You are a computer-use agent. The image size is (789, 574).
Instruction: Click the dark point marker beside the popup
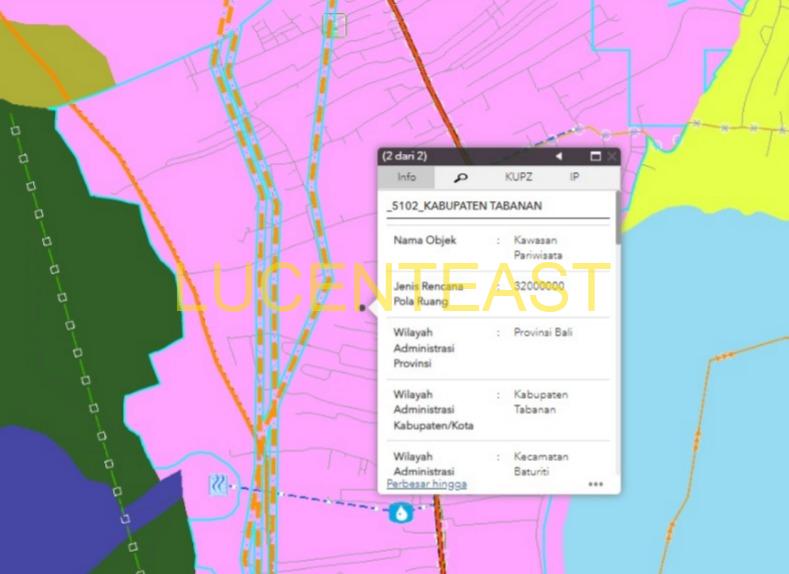click(362, 307)
